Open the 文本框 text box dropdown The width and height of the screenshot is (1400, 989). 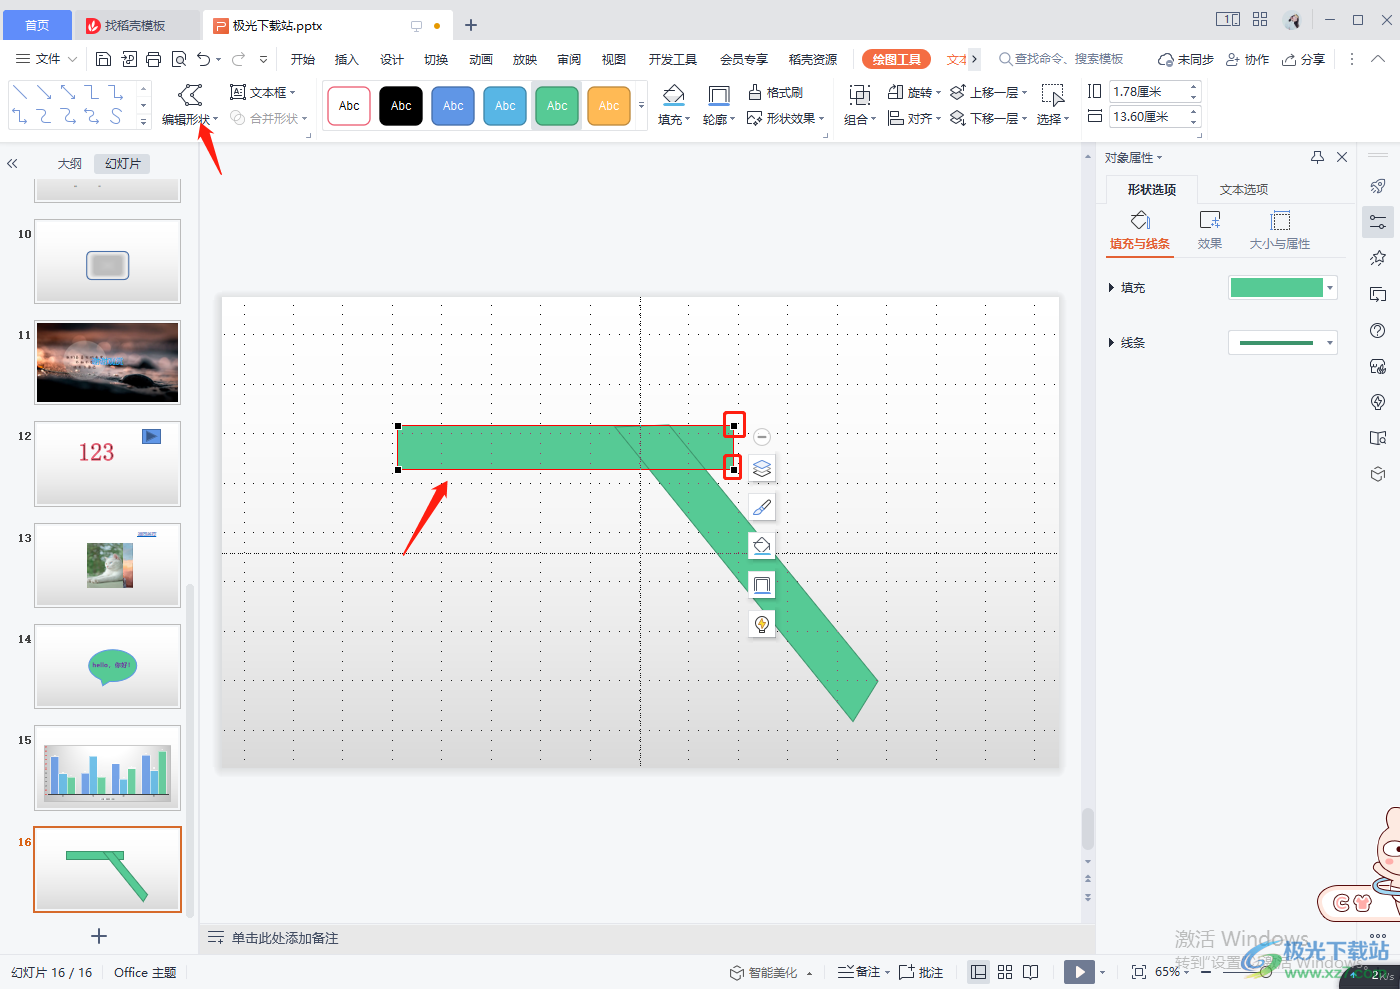click(x=263, y=92)
